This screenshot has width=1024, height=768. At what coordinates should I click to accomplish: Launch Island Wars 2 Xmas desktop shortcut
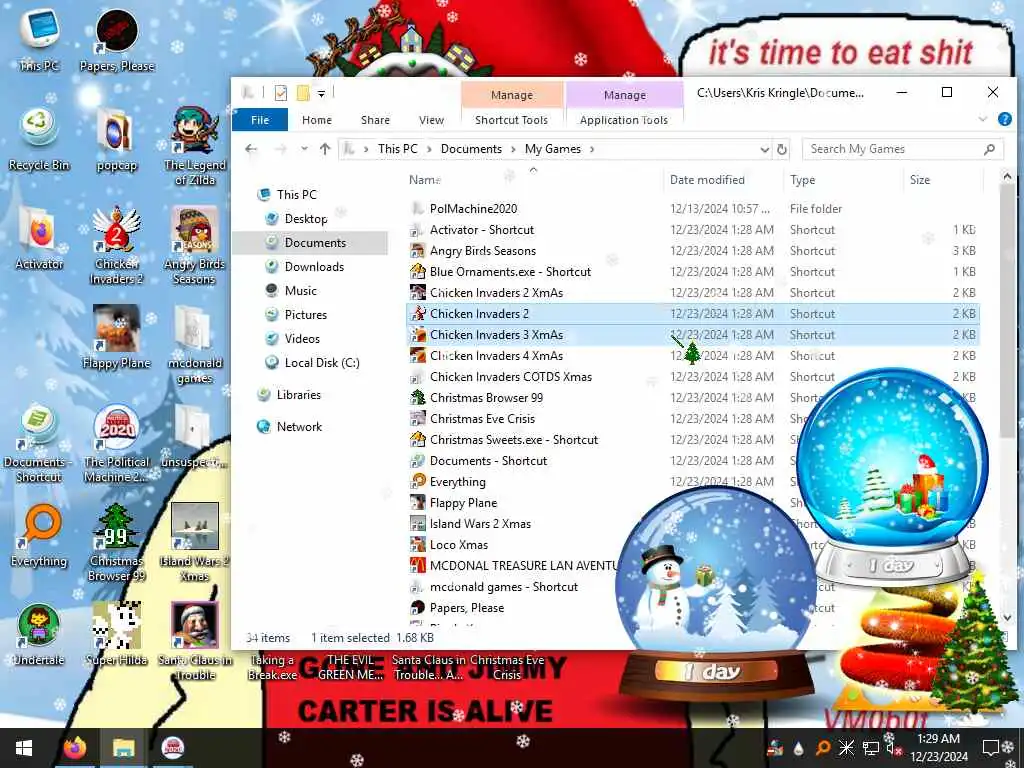195,542
